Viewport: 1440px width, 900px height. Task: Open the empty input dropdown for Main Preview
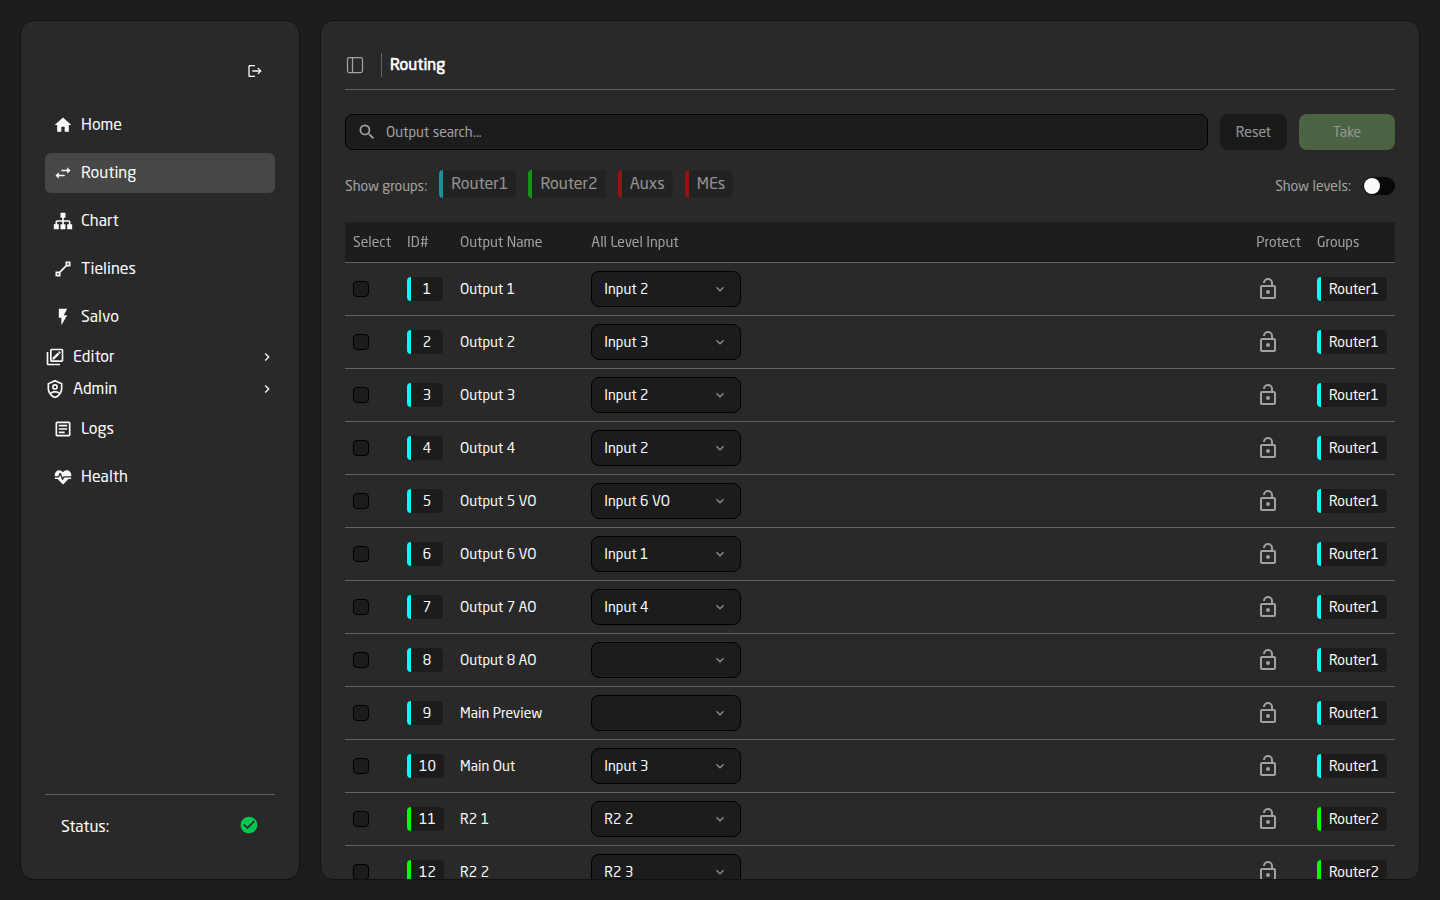666,713
